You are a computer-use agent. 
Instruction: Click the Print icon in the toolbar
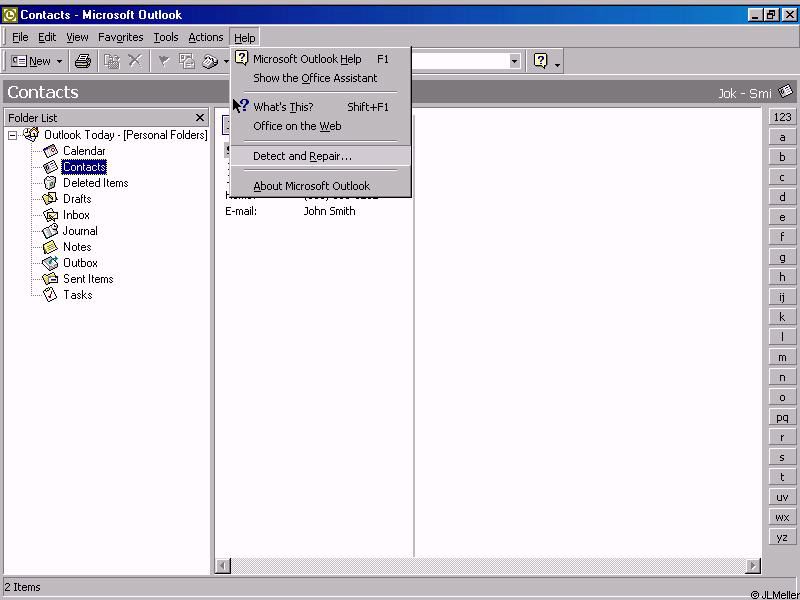coord(83,61)
